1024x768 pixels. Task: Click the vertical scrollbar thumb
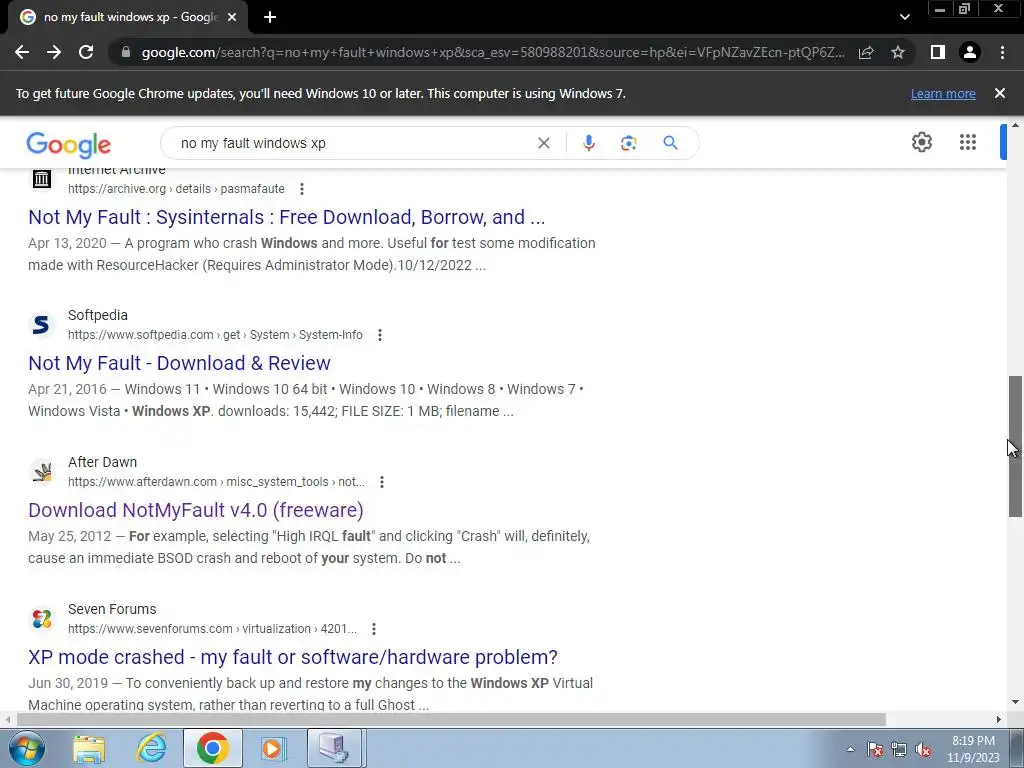(1016, 447)
